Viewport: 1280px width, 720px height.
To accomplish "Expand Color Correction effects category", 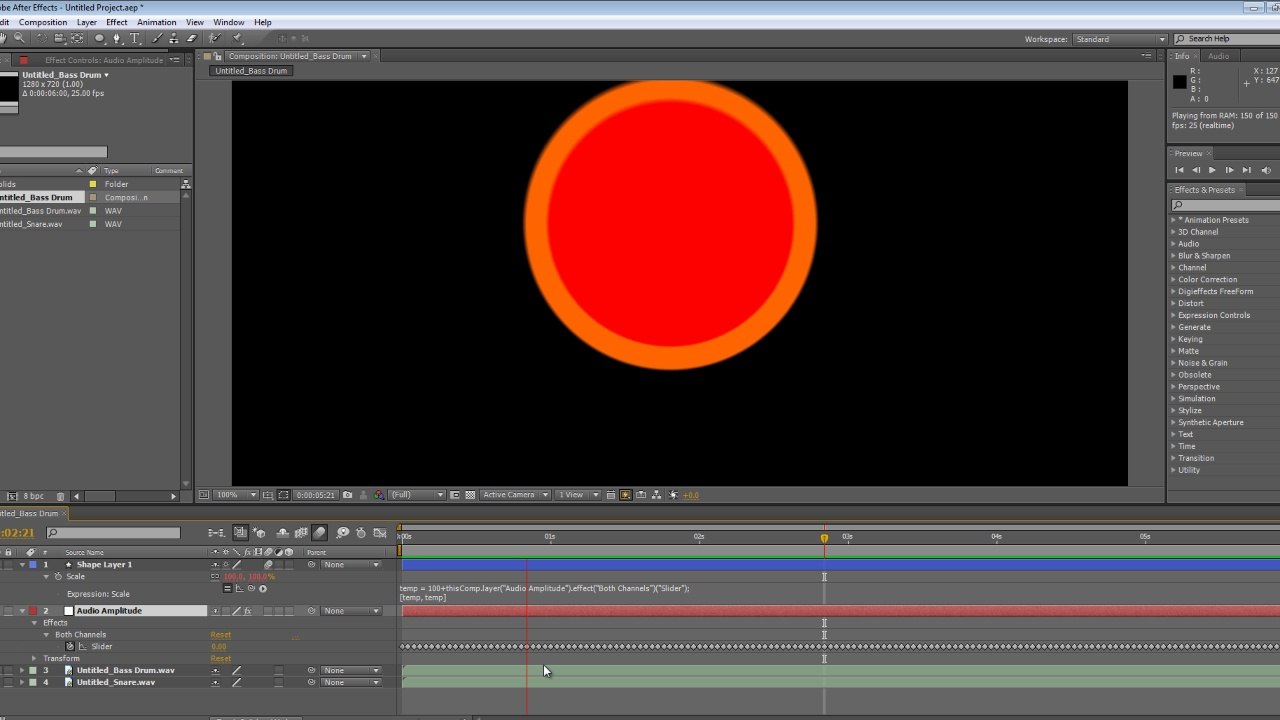I will (x=1174, y=280).
